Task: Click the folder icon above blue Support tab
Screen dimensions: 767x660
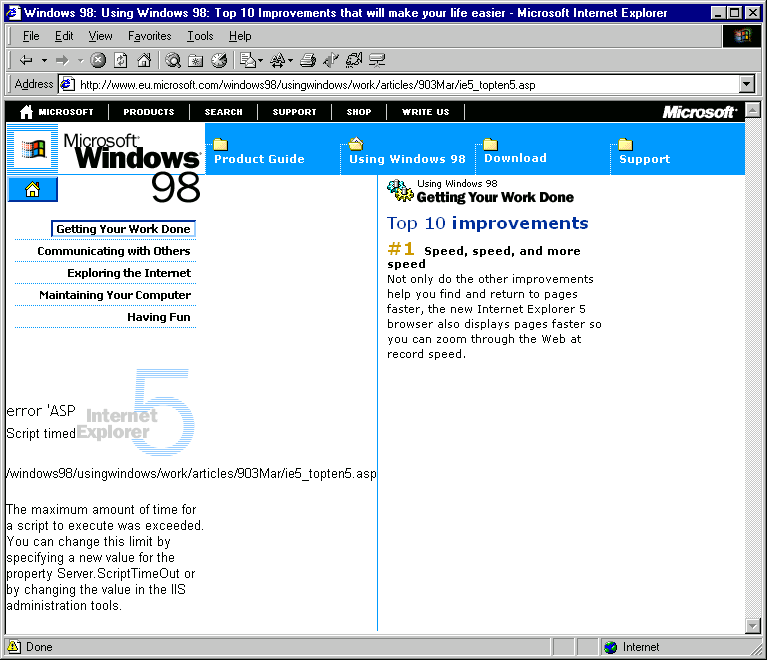Action: click(626, 144)
